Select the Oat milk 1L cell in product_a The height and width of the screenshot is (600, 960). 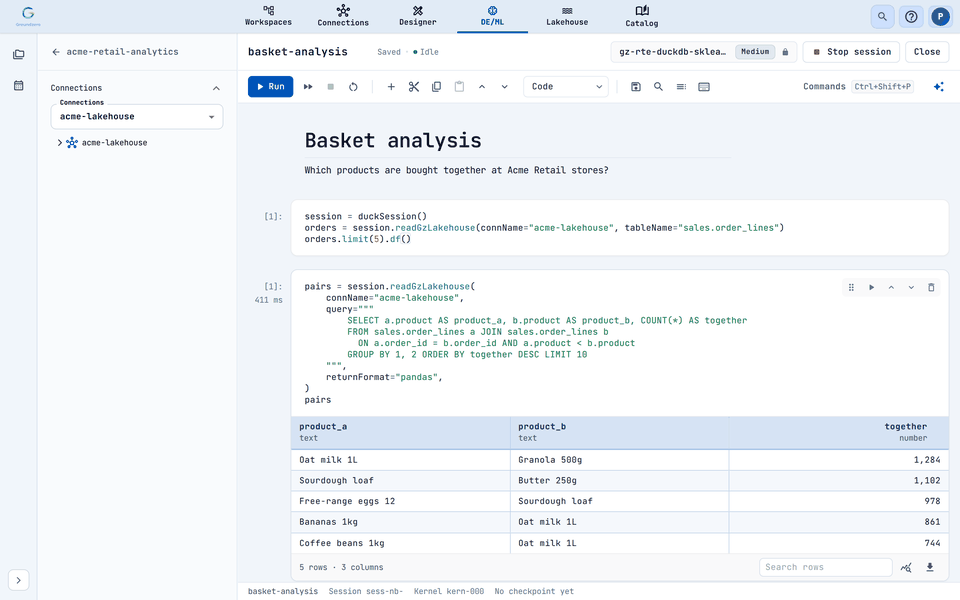tap(400, 460)
